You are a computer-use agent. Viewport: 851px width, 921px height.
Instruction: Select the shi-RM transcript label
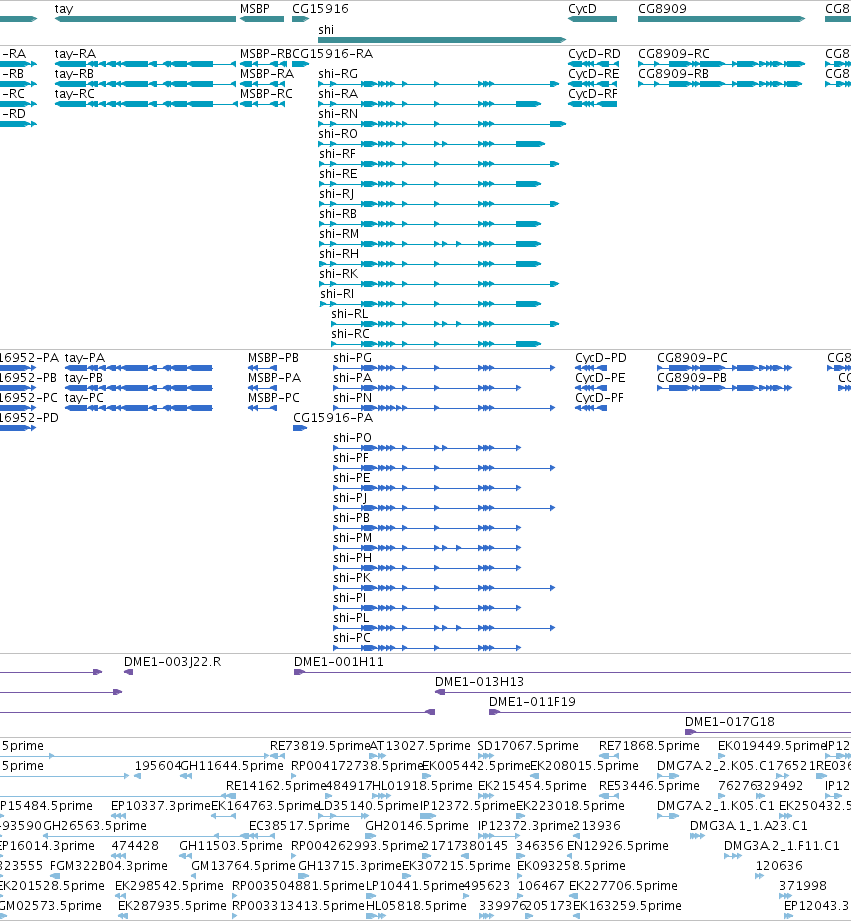click(339, 234)
